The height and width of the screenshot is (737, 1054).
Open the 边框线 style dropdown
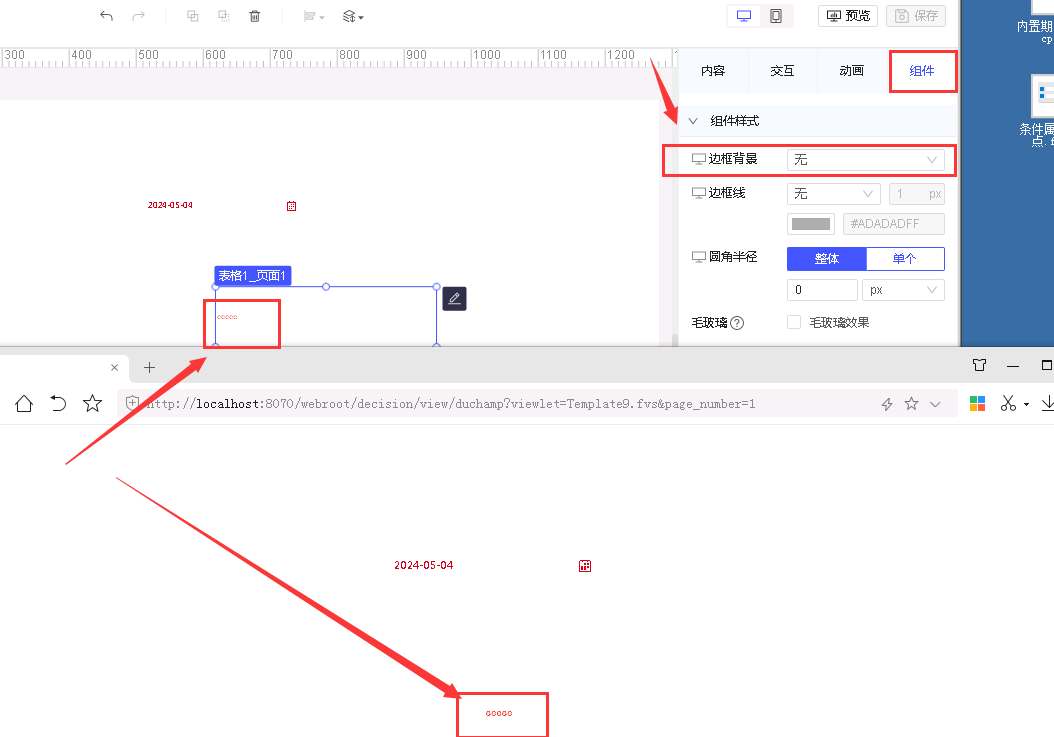pyautogui.click(x=834, y=194)
